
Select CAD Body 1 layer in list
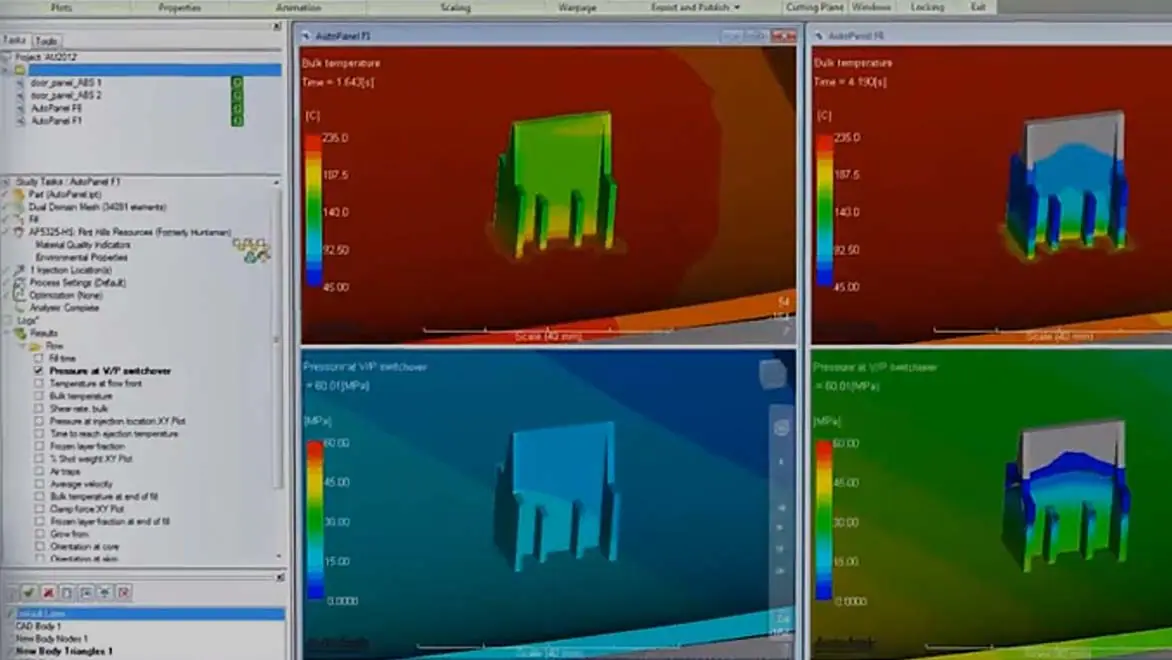(x=39, y=626)
